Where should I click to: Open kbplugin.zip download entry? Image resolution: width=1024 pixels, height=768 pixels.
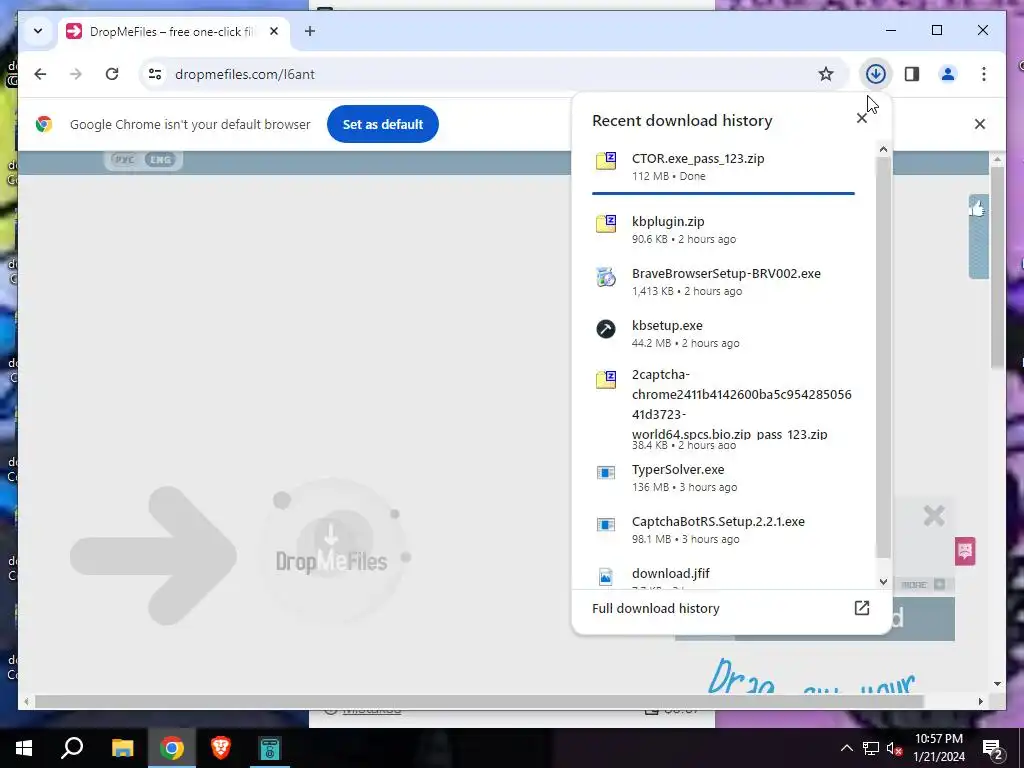tap(724, 229)
